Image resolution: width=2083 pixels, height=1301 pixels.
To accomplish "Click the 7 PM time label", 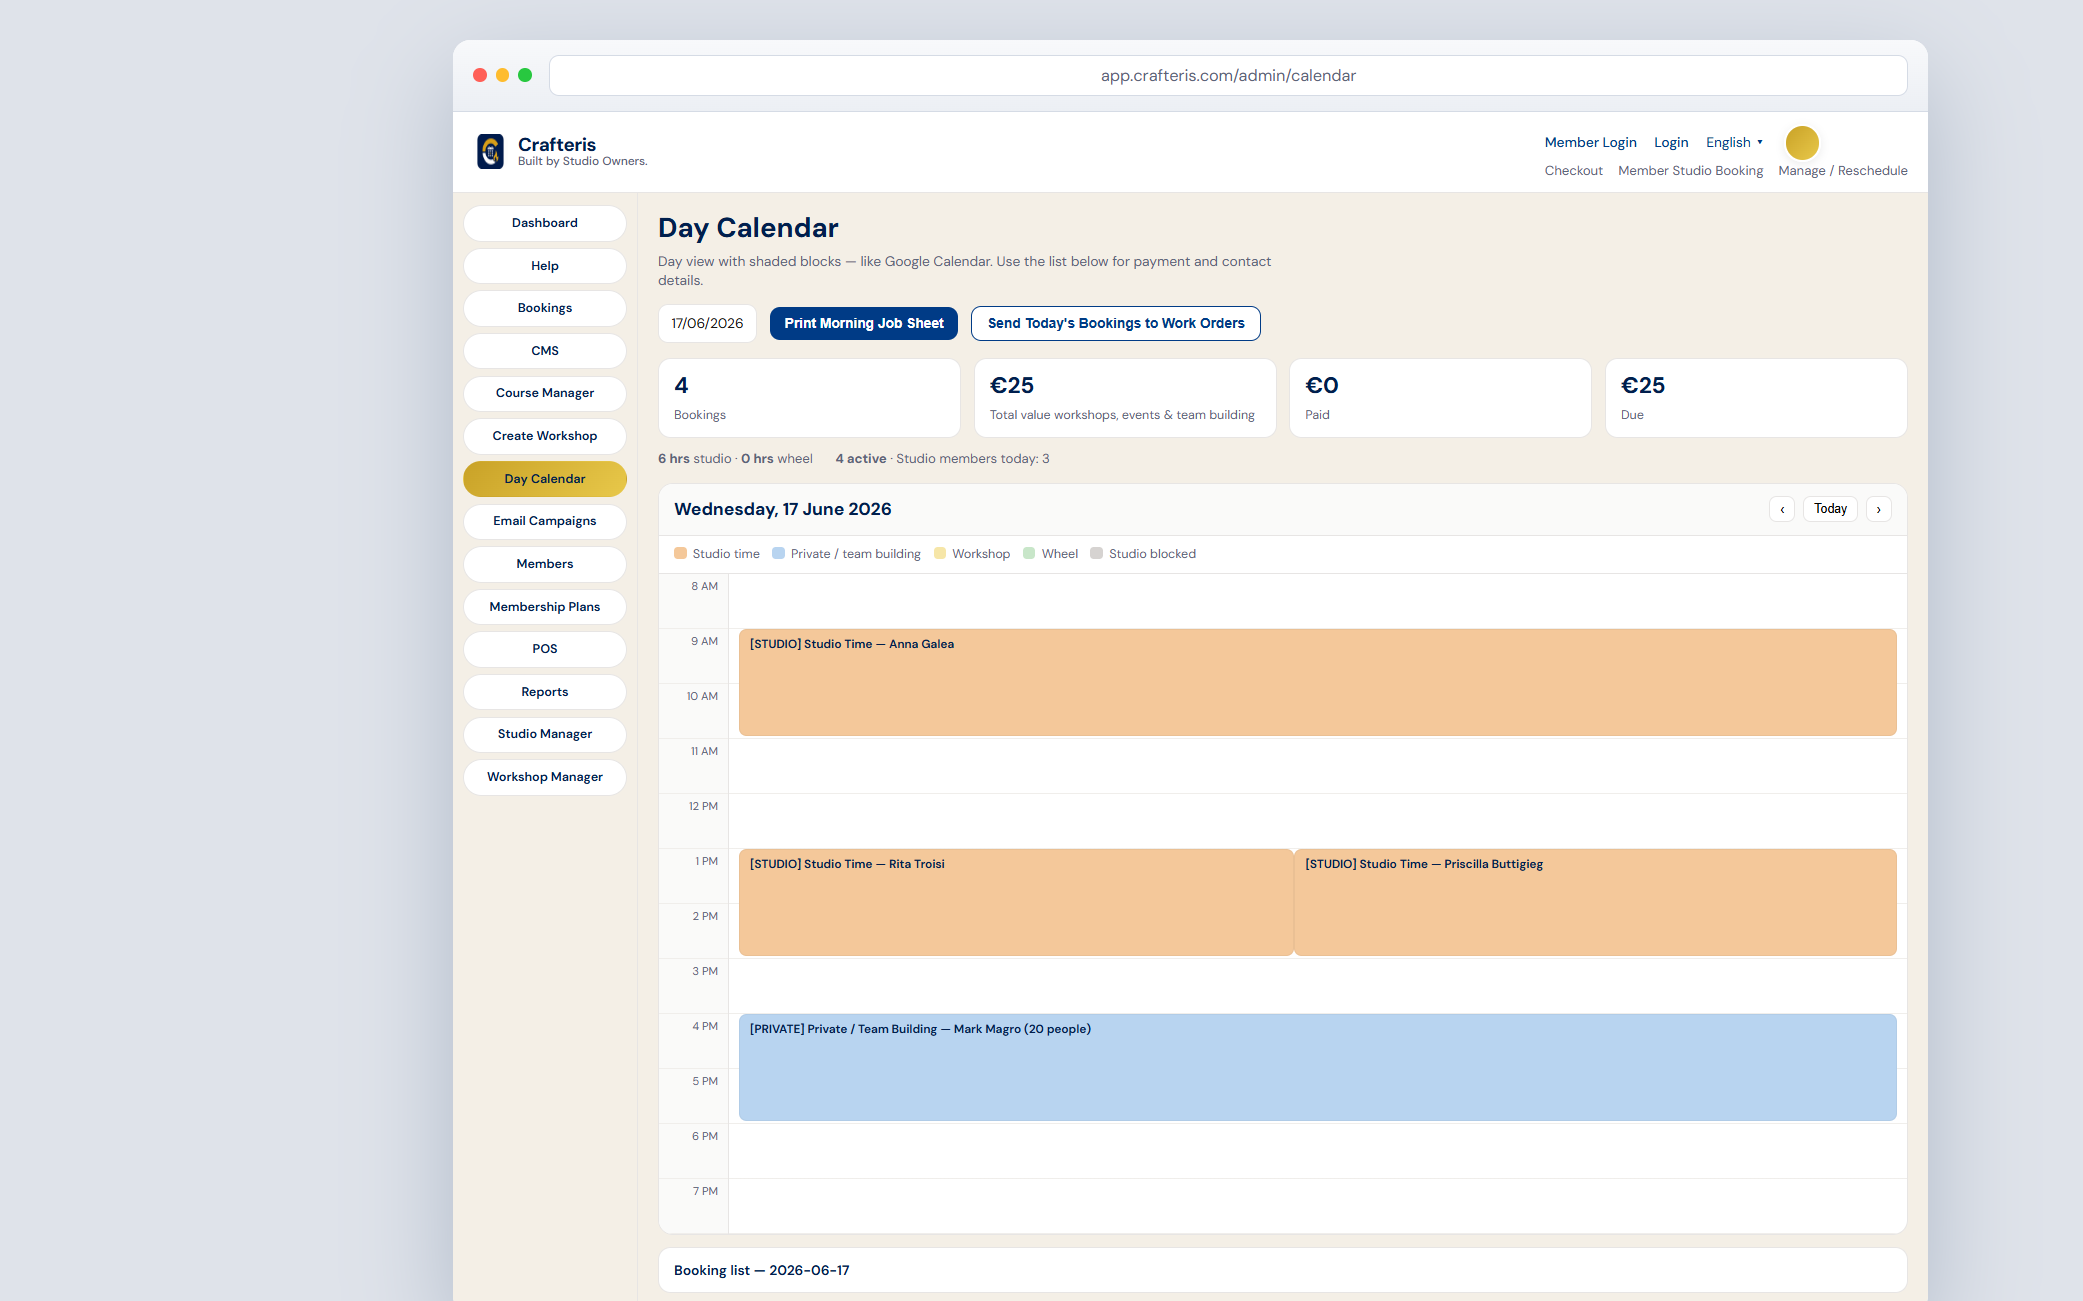I will tap(705, 1191).
